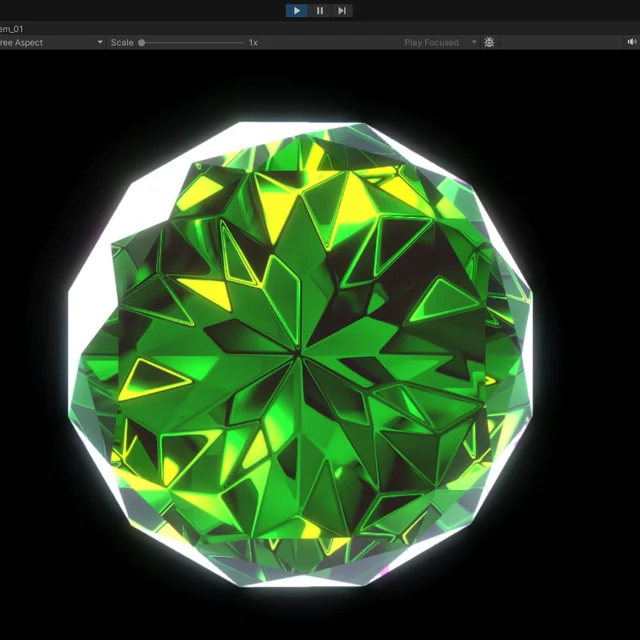This screenshot has height=640, width=640.
Task: Click the Scale slider handle
Action: 142,43
